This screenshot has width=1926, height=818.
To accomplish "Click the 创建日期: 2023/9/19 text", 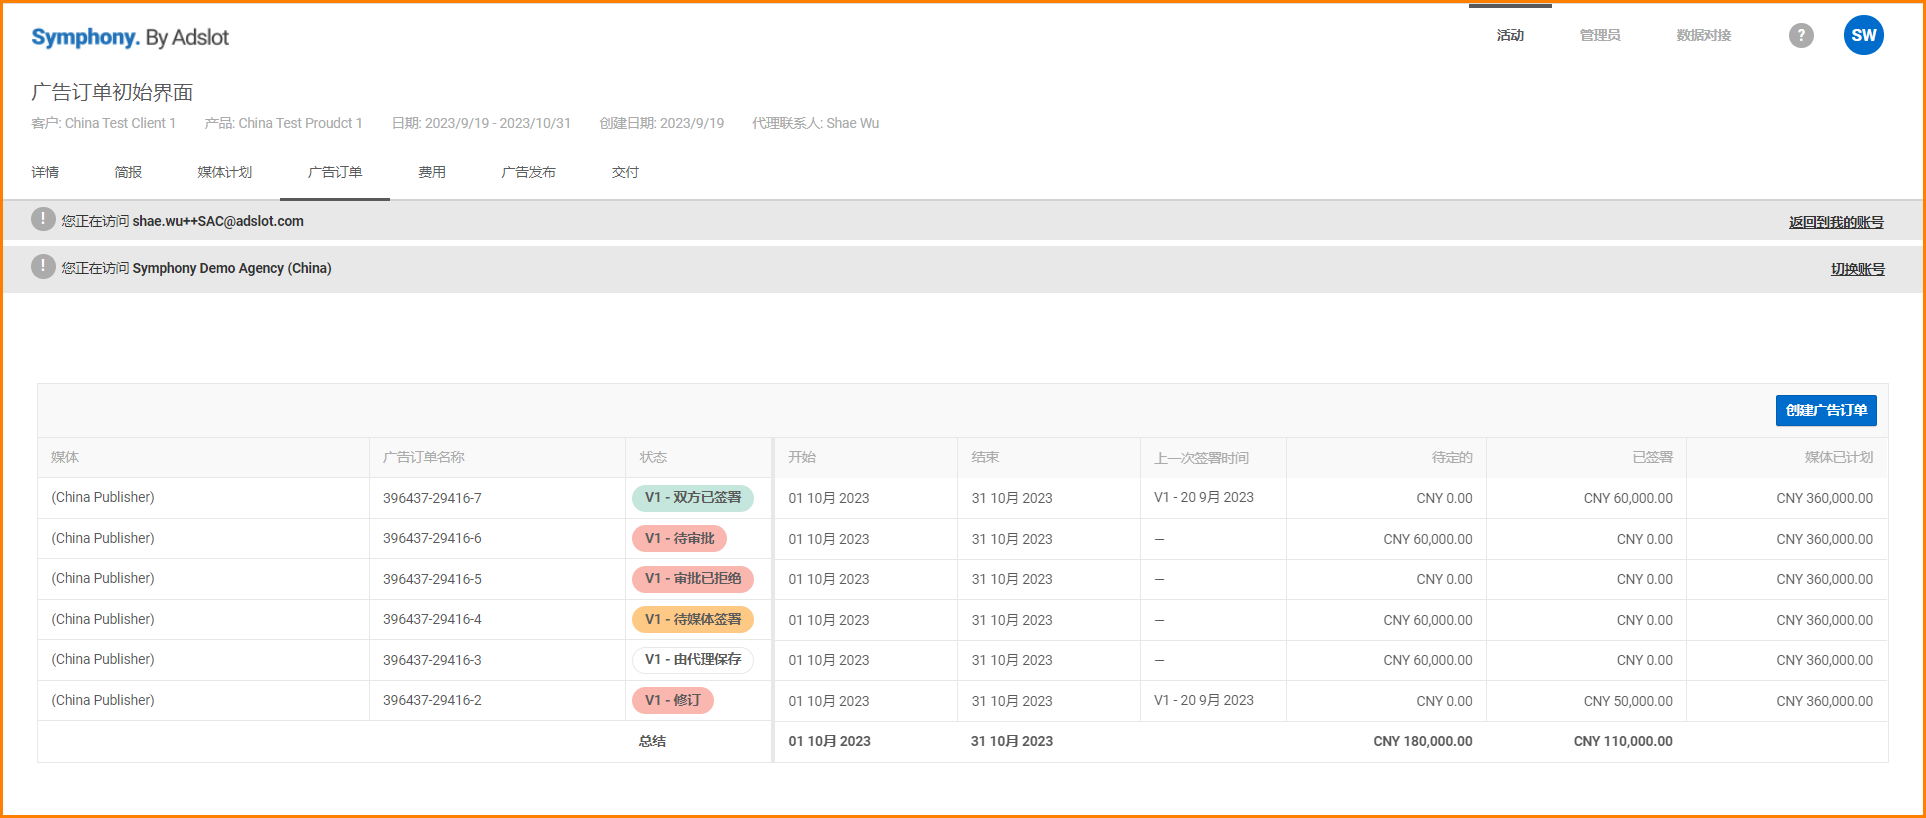I will 661,123.
